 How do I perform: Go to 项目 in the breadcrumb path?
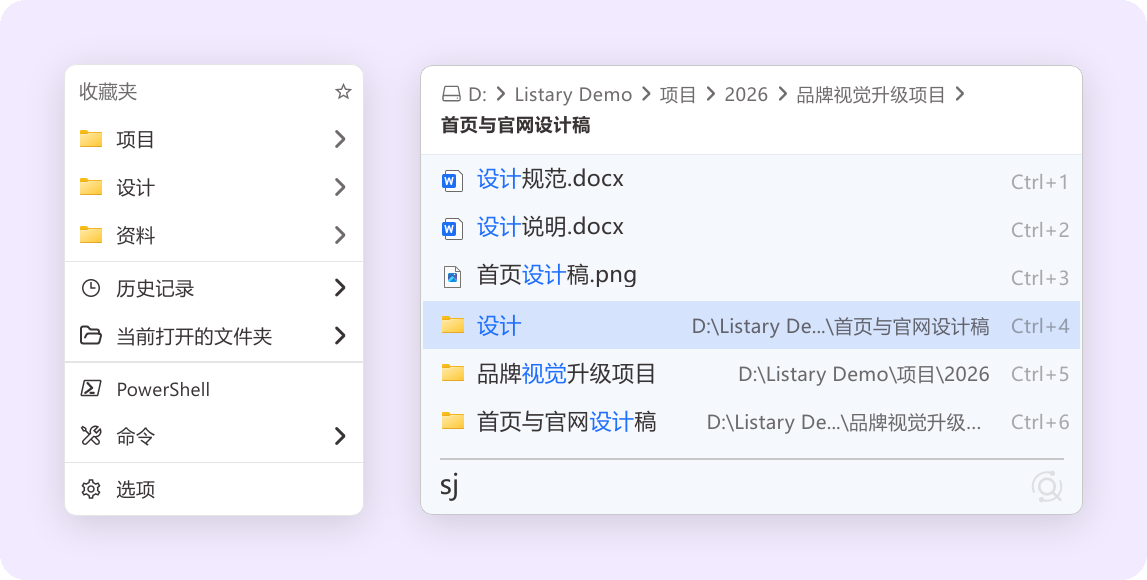pos(677,94)
